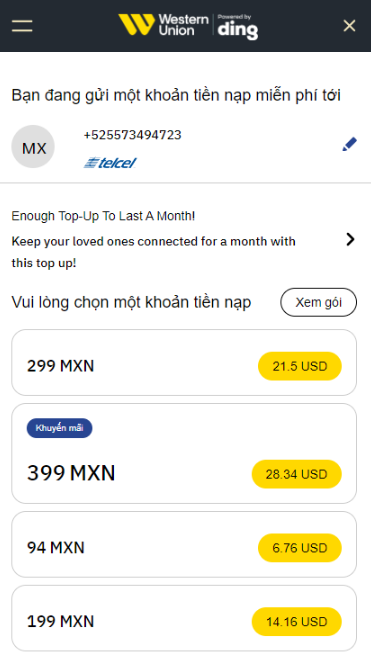Select the 199 MXN top-up option
This screenshot has width=371, height=657.
pyautogui.click(x=184, y=618)
